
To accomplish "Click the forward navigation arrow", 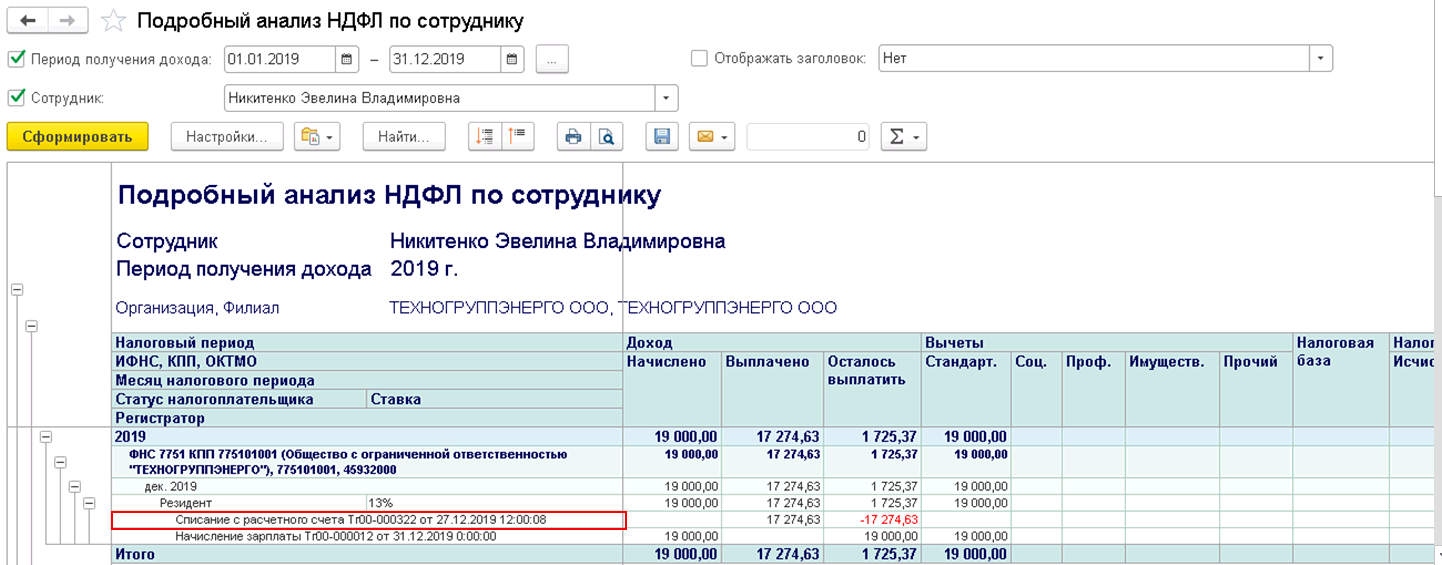I will click(67, 20).
